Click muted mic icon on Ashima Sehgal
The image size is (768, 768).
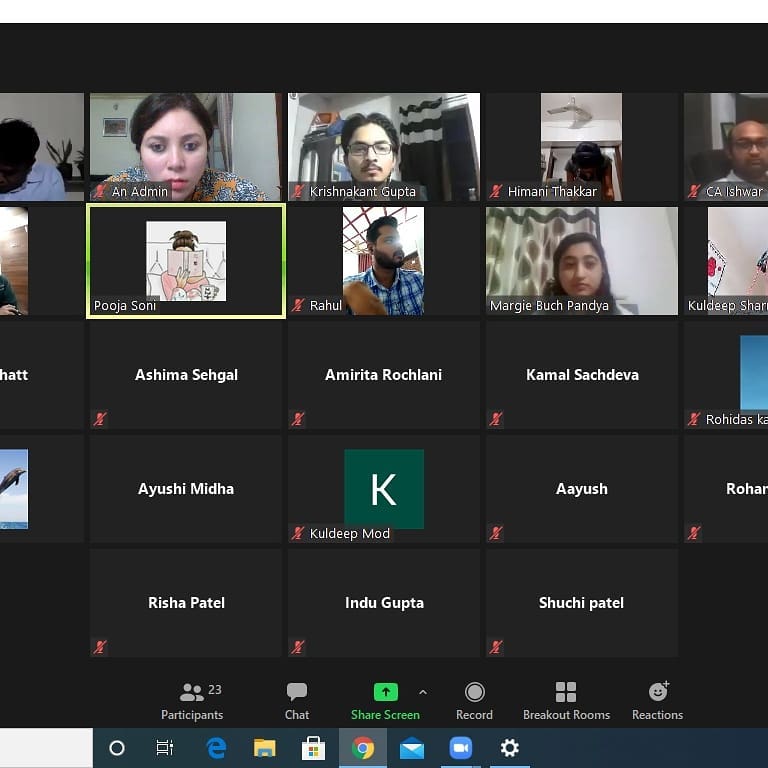[x=100, y=419]
